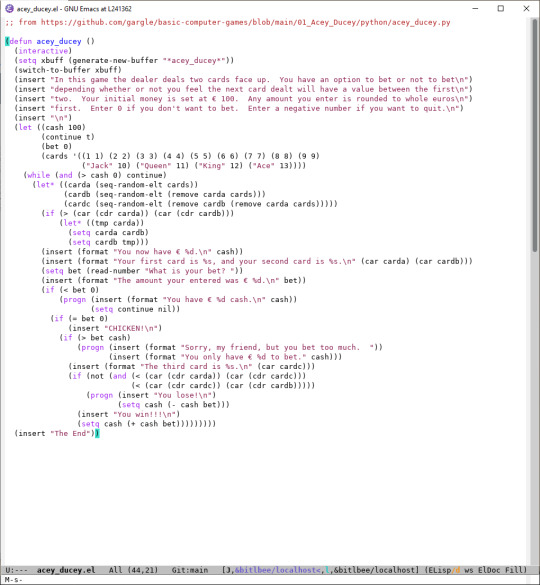Click the highlighted closing parenthesis after "The End"
540x585 pixels.
tap(97, 434)
